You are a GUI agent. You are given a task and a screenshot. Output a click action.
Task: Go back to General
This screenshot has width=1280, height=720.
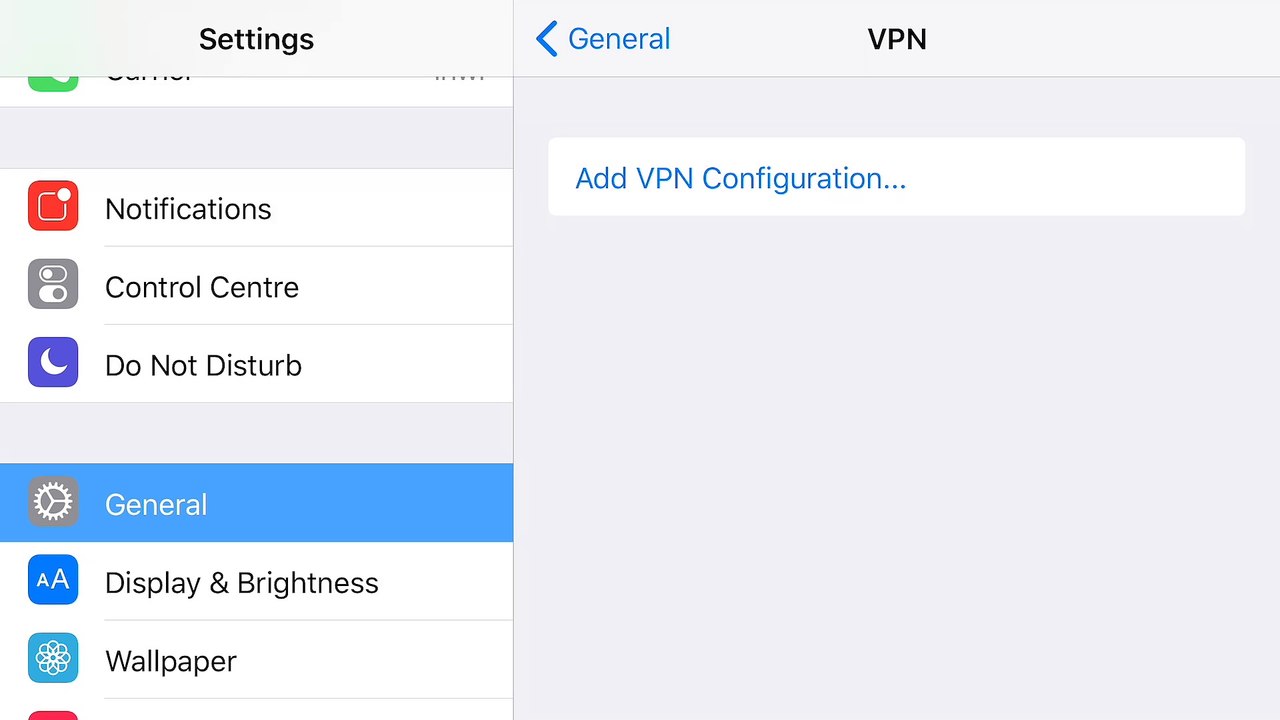coord(603,39)
